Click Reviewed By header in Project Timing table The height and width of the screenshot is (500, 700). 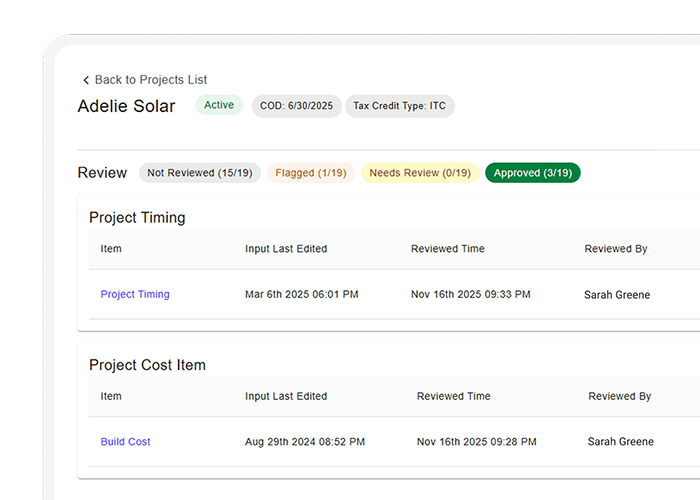click(616, 249)
